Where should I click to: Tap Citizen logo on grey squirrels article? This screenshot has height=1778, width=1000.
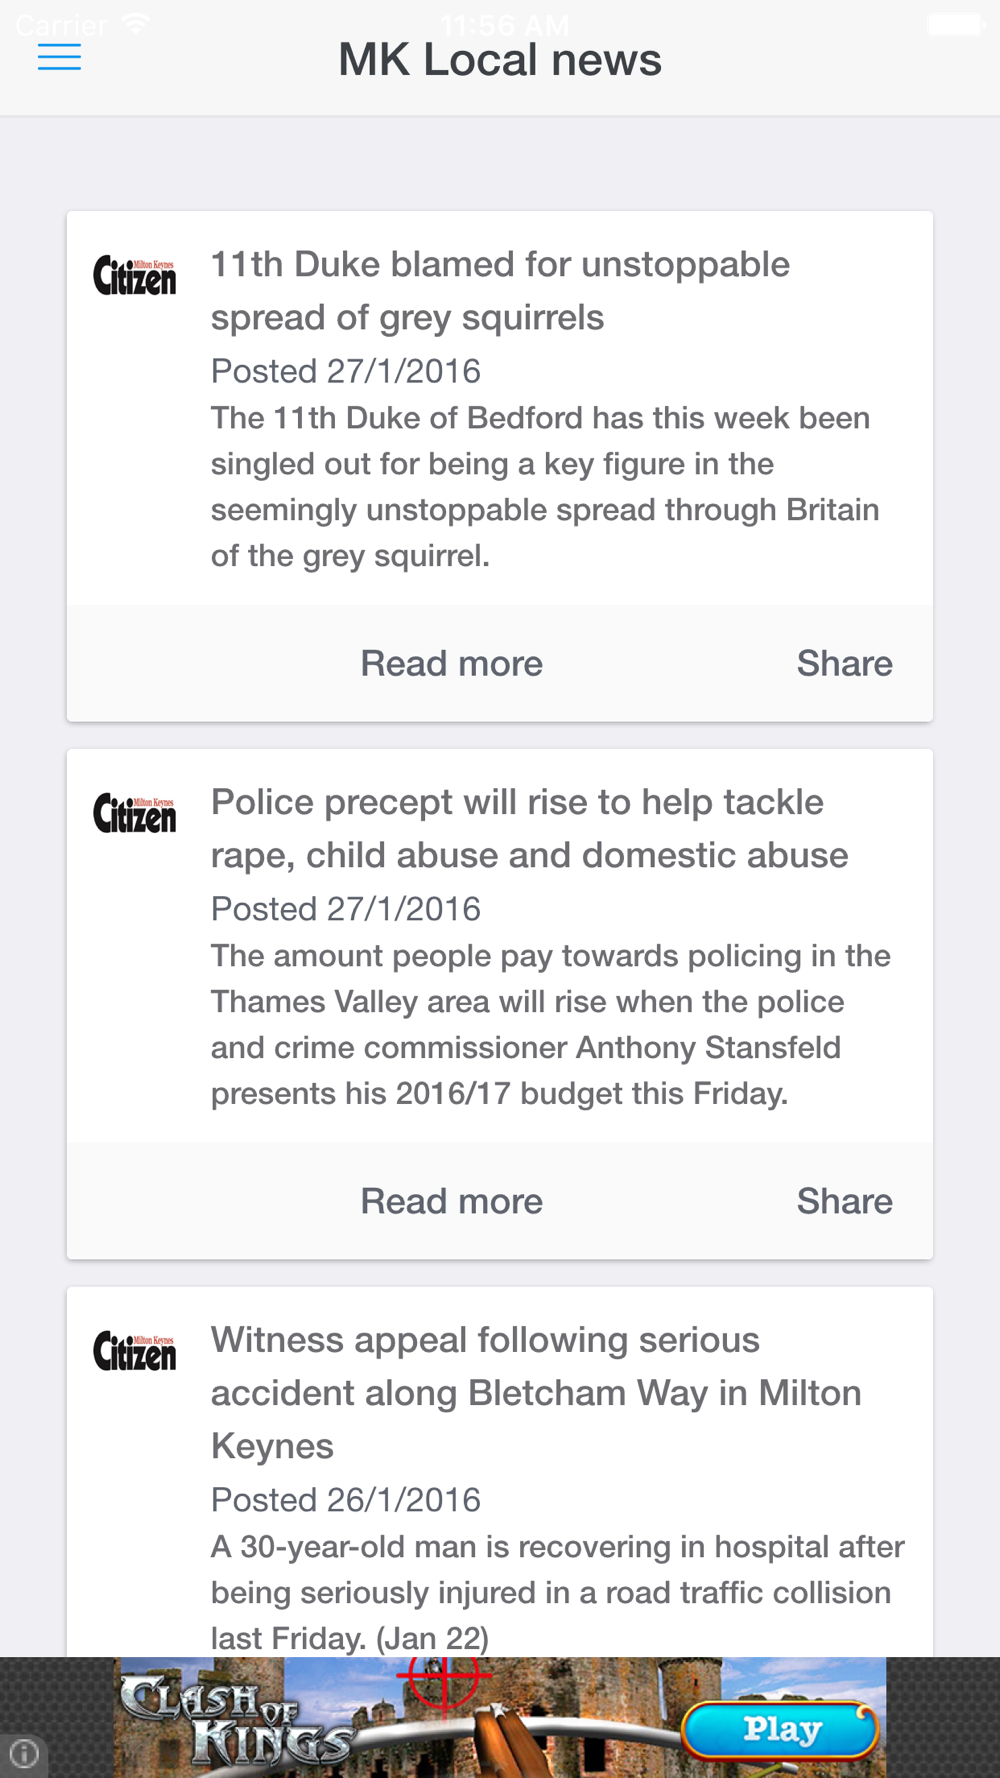click(135, 276)
